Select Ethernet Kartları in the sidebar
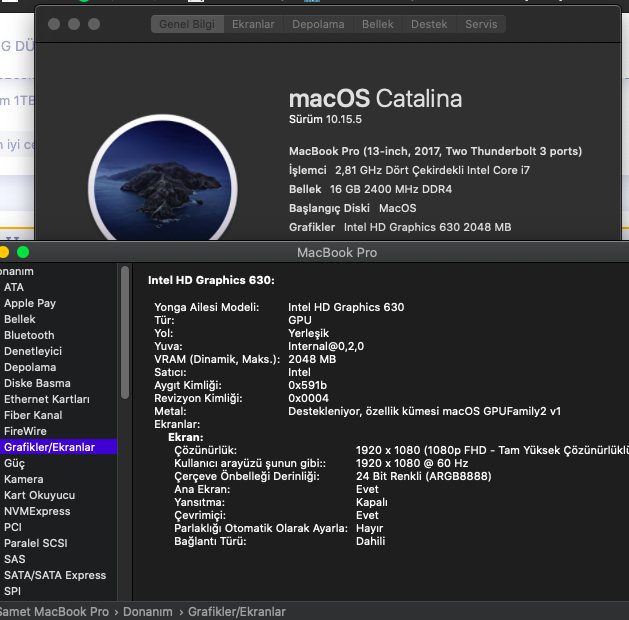Viewport: 629px width, 620px height. [x=46, y=399]
